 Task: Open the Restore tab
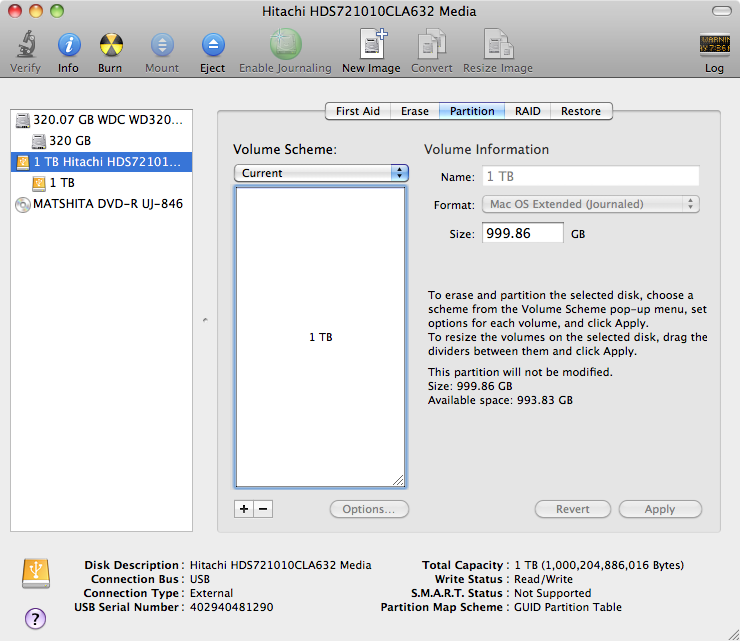[x=581, y=111]
